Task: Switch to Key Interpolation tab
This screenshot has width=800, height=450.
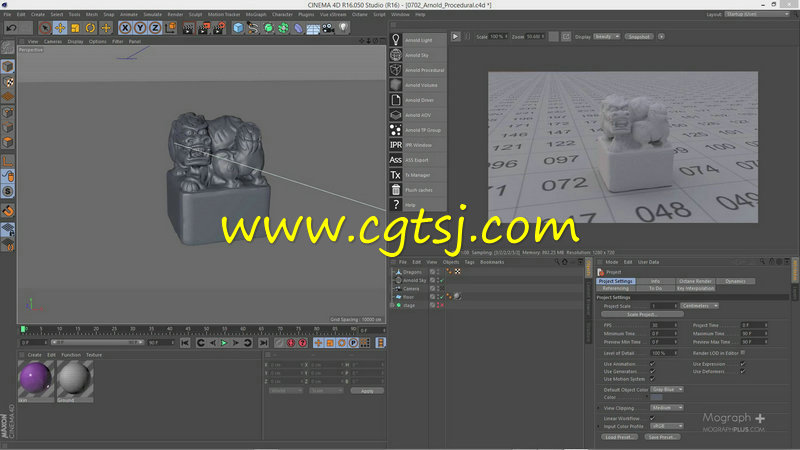Action: pyautogui.click(x=695, y=288)
